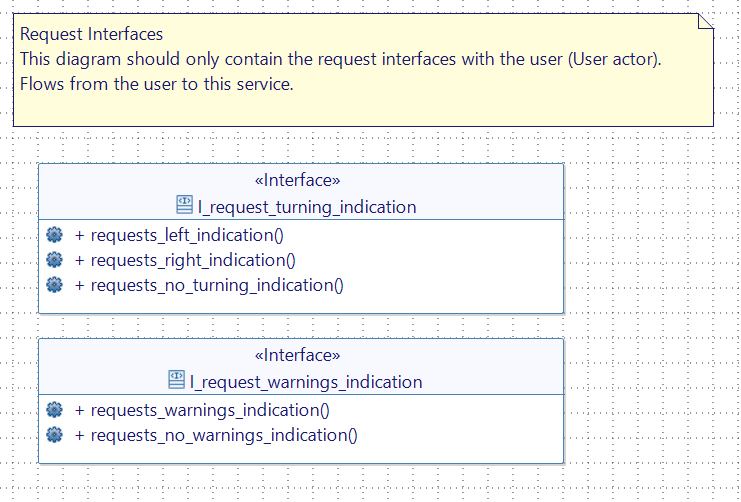
Task: Click the note line 'Flows from the user to this service.'
Action: pyautogui.click(x=156, y=84)
